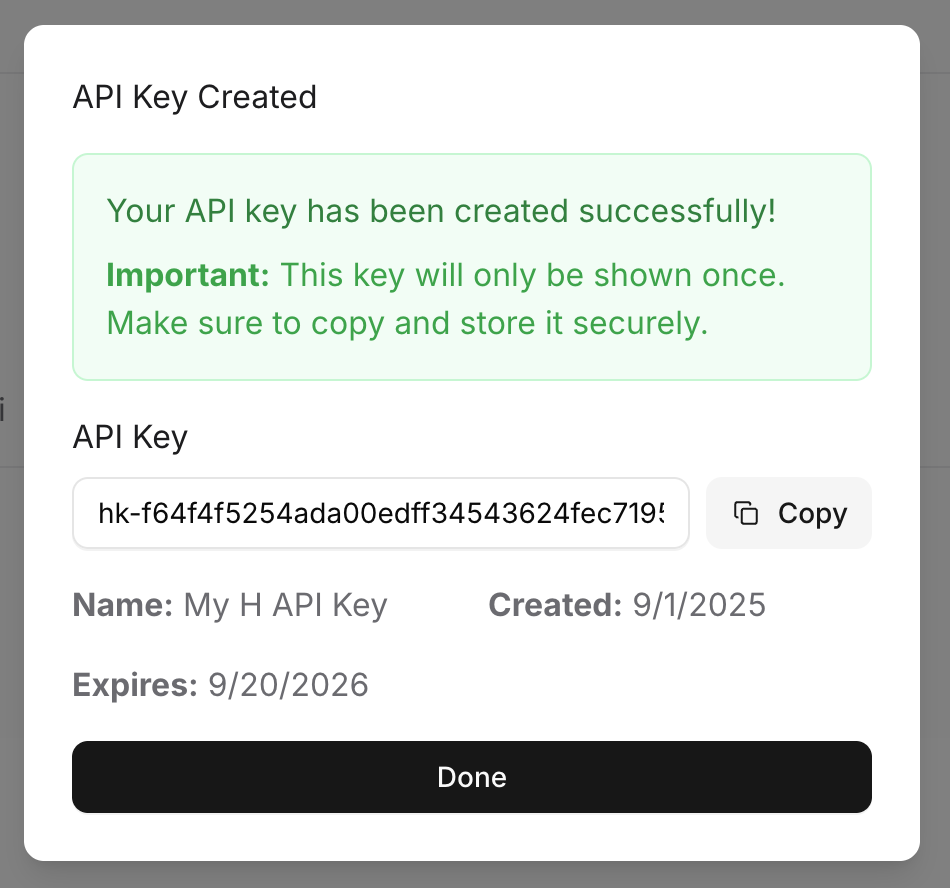Click the "Make sure to copy and store" line
The image size is (950, 888).
[407, 323]
